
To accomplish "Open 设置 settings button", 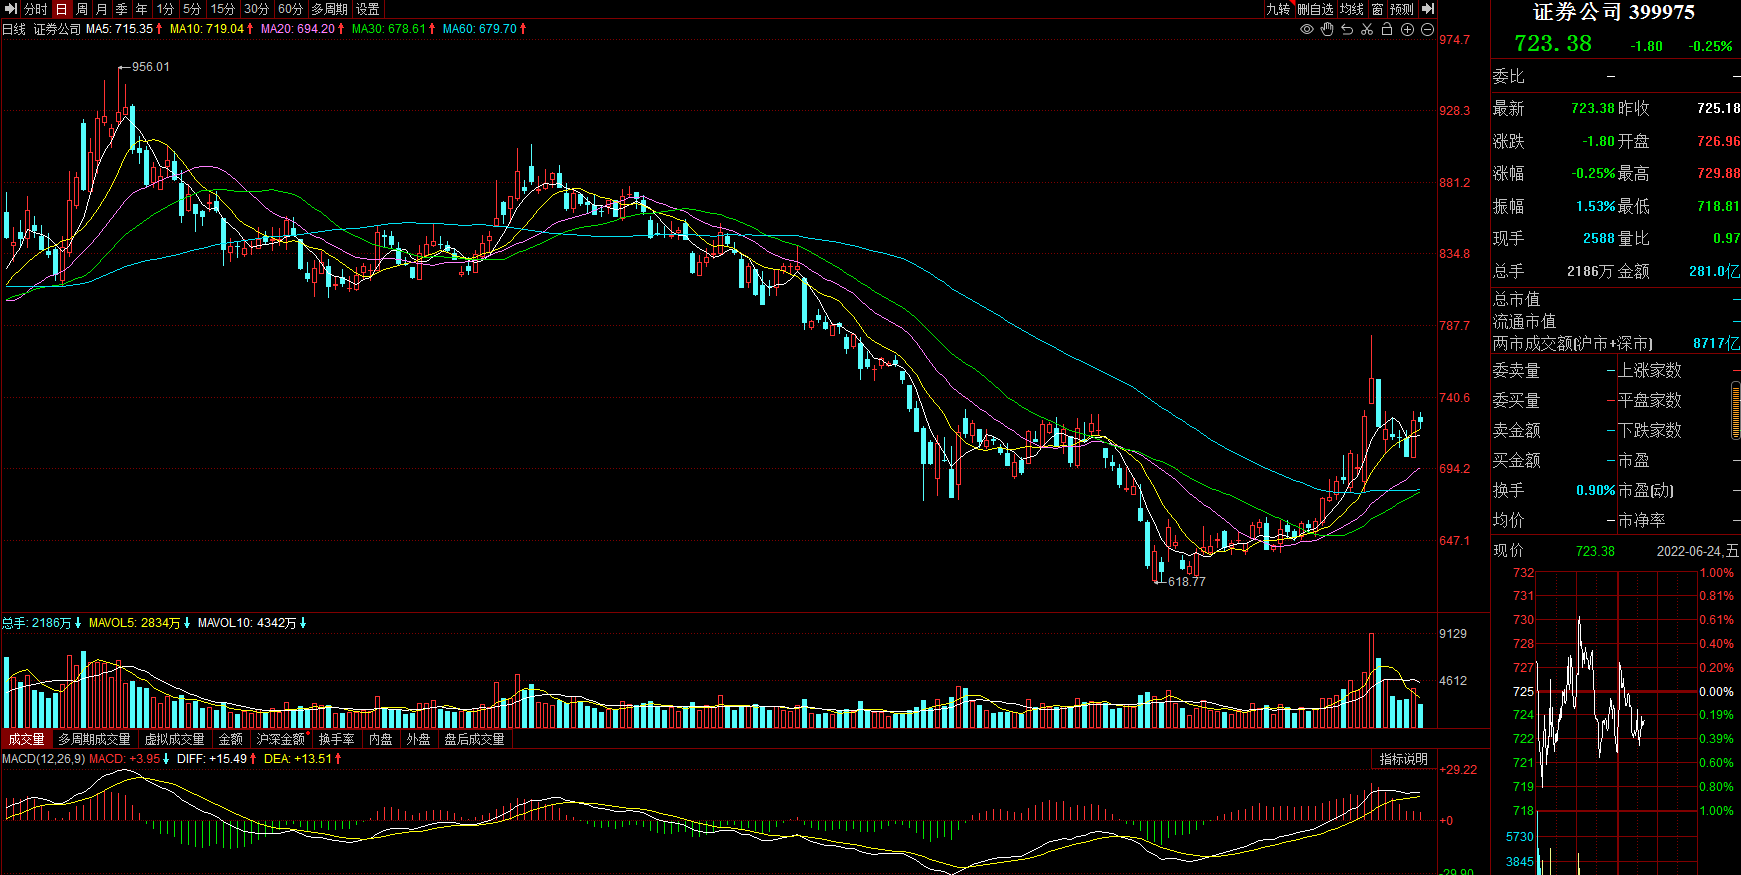I will 367,9.
